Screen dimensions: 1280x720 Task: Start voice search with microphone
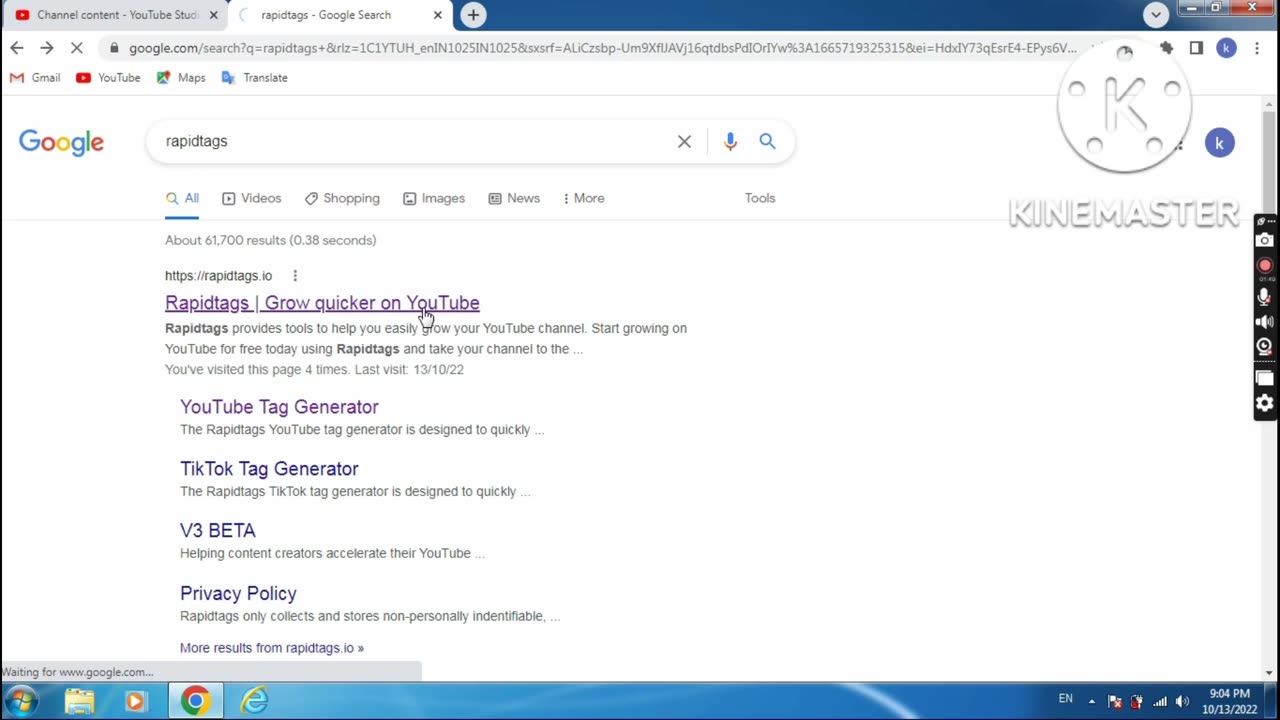click(730, 142)
